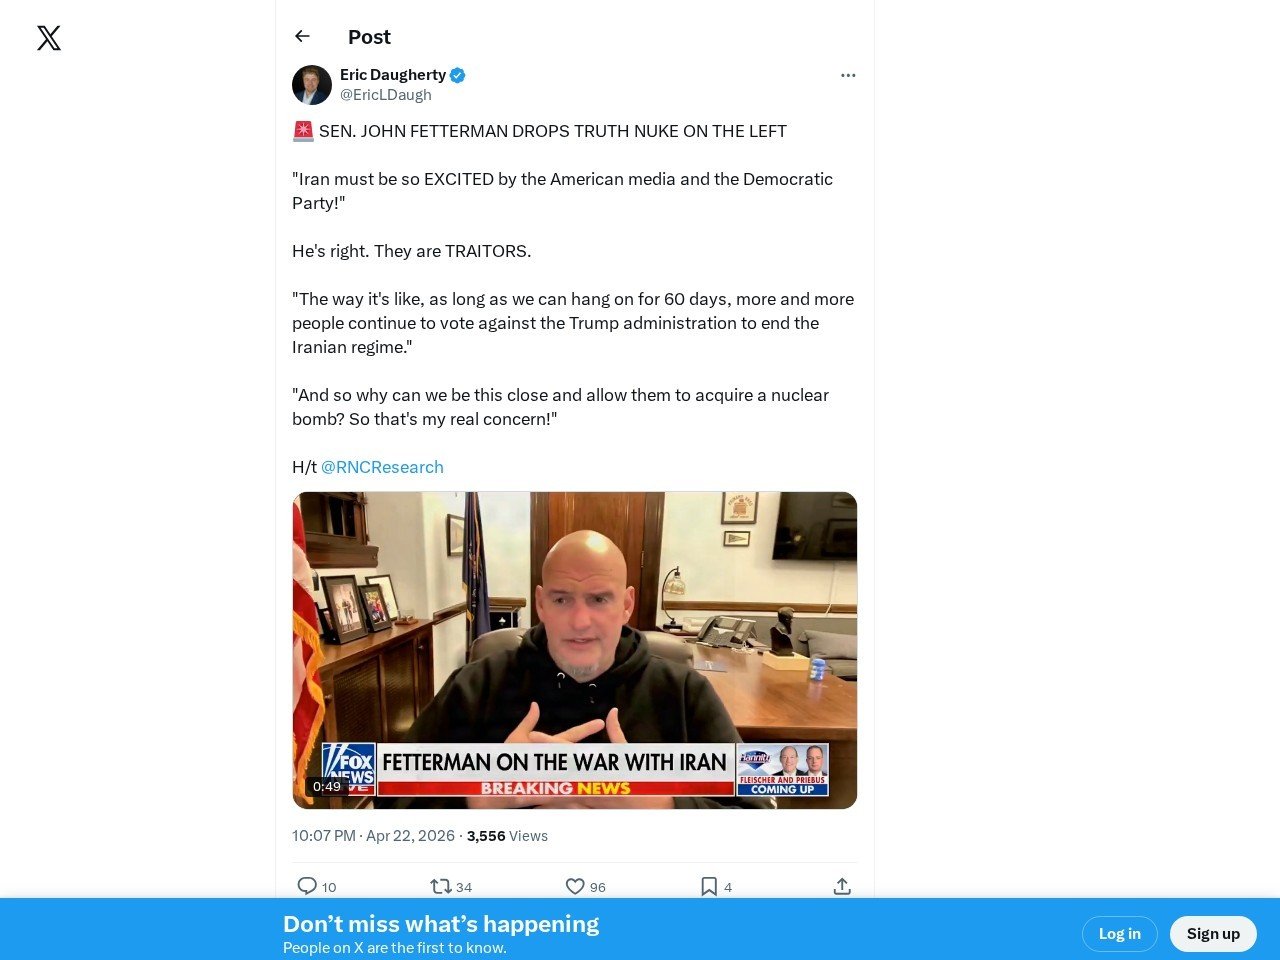Share the post via share icon
1280x960 pixels.
(x=842, y=886)
